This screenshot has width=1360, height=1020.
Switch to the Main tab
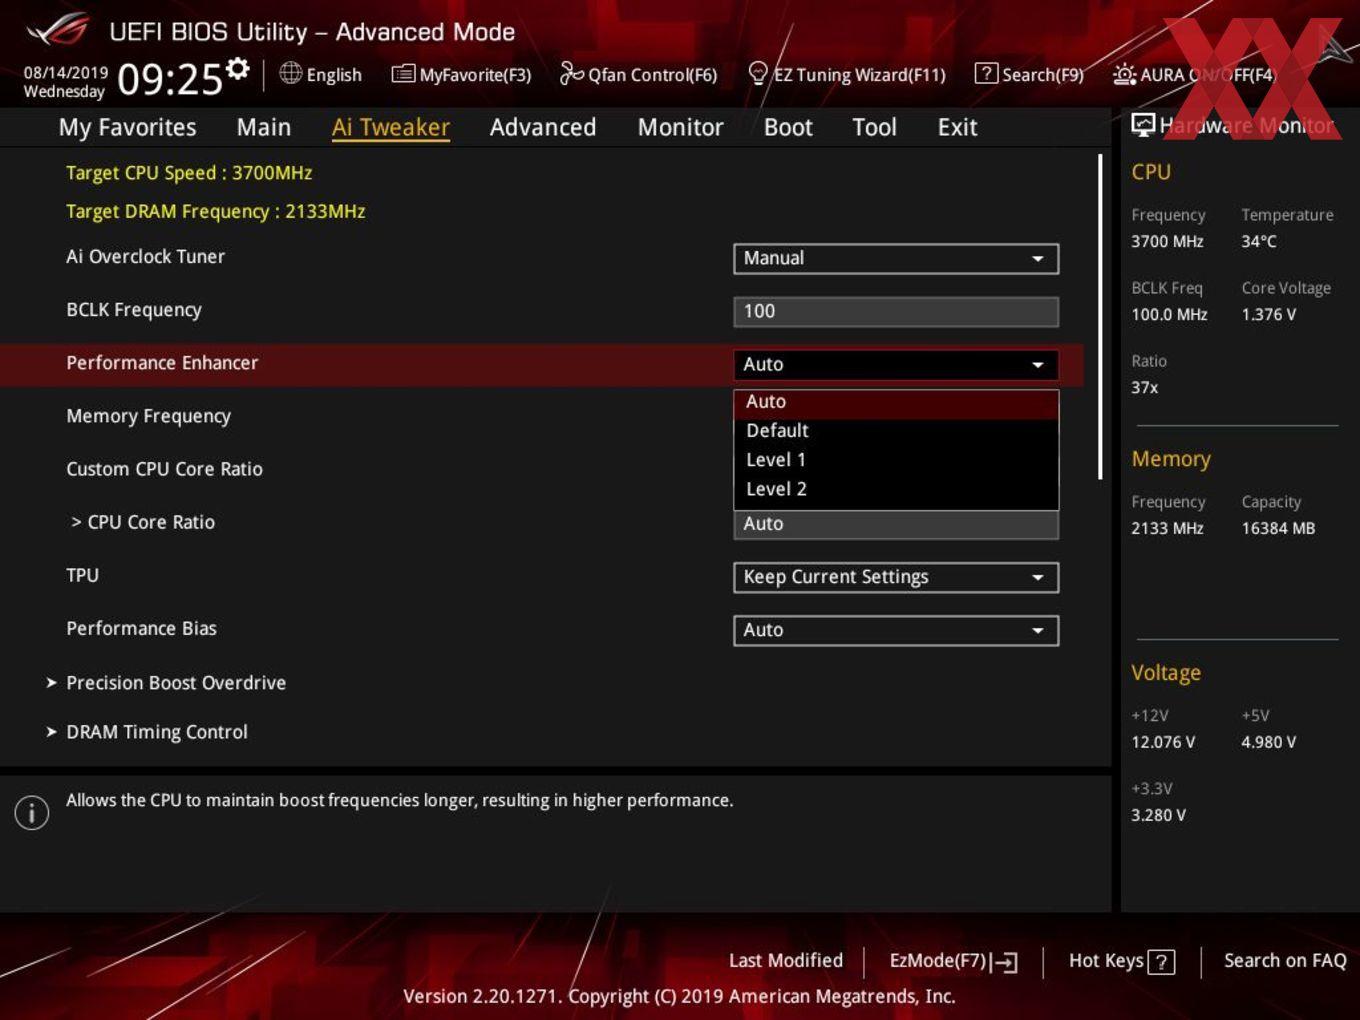264,127
